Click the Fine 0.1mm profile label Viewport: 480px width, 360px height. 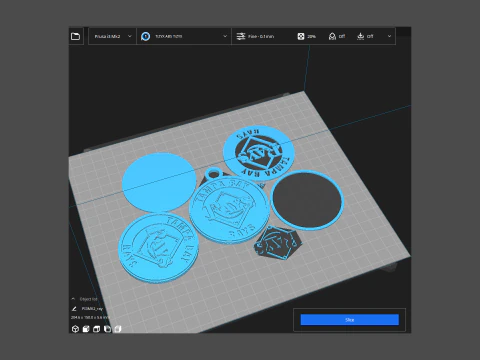[x=261, y=36]
